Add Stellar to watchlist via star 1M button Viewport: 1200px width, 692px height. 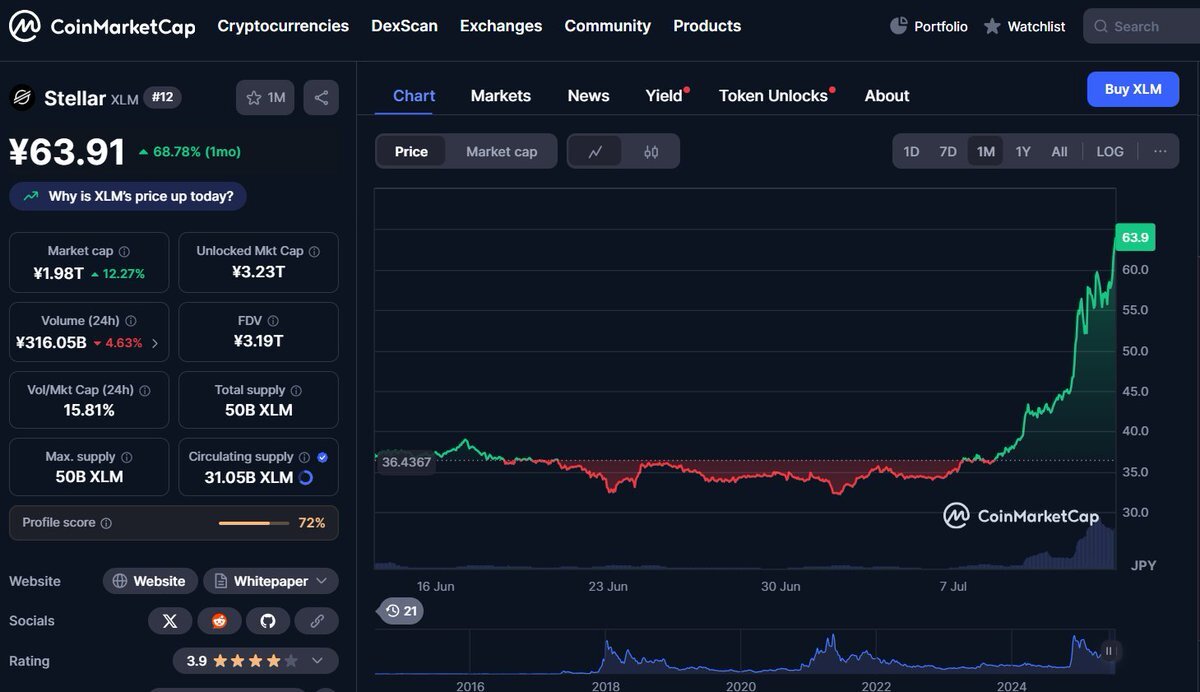tap(265, 97)
